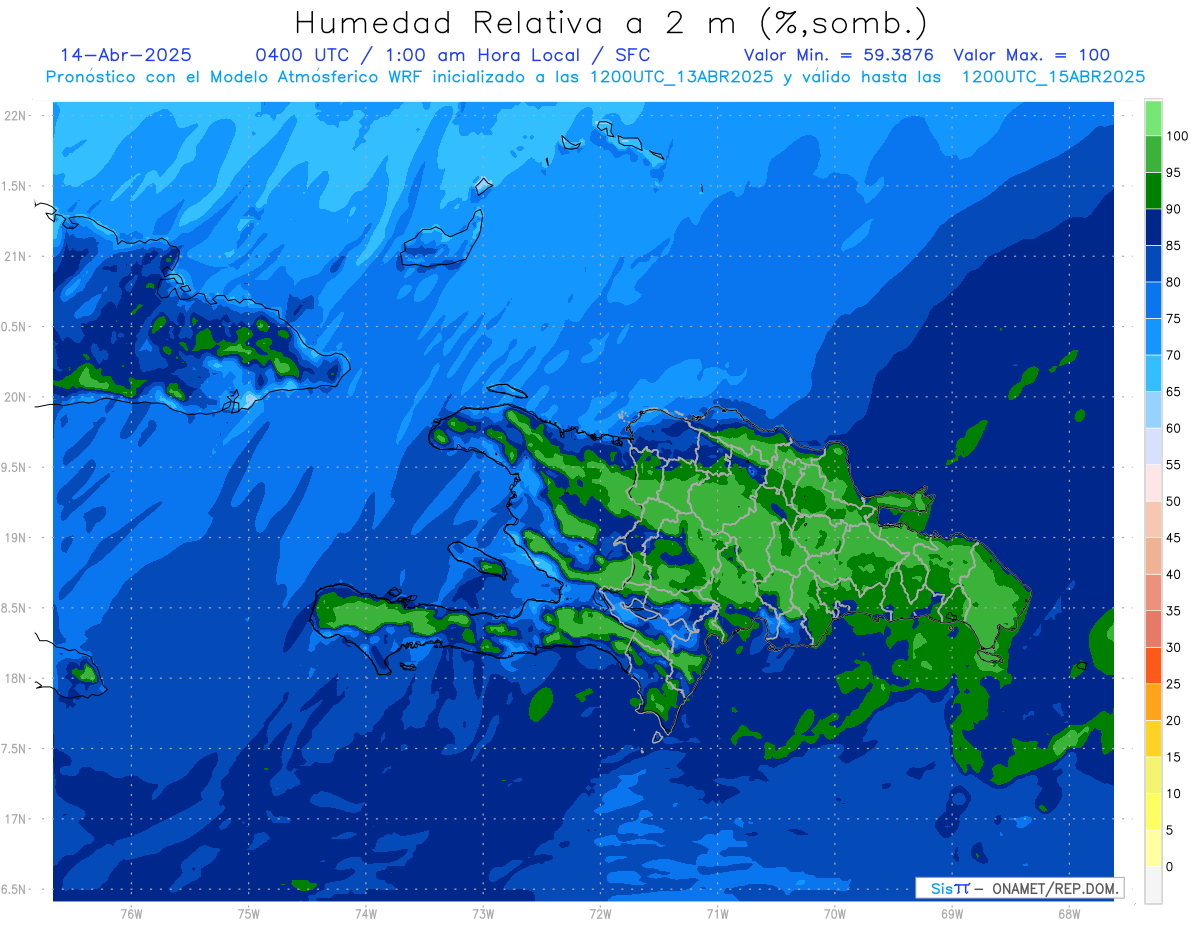Click the '68W' longitude label

click(1069, 914)
